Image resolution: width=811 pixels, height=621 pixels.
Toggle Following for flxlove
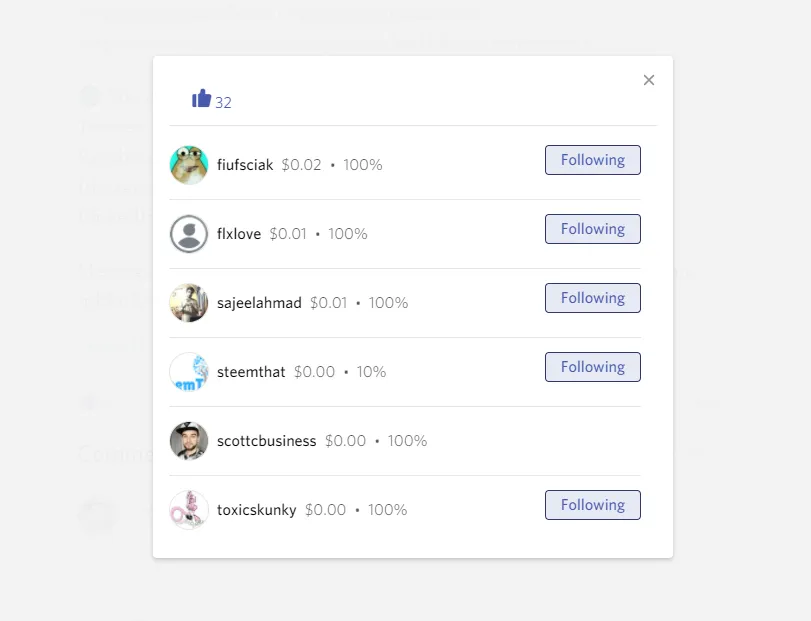(593, 229)
